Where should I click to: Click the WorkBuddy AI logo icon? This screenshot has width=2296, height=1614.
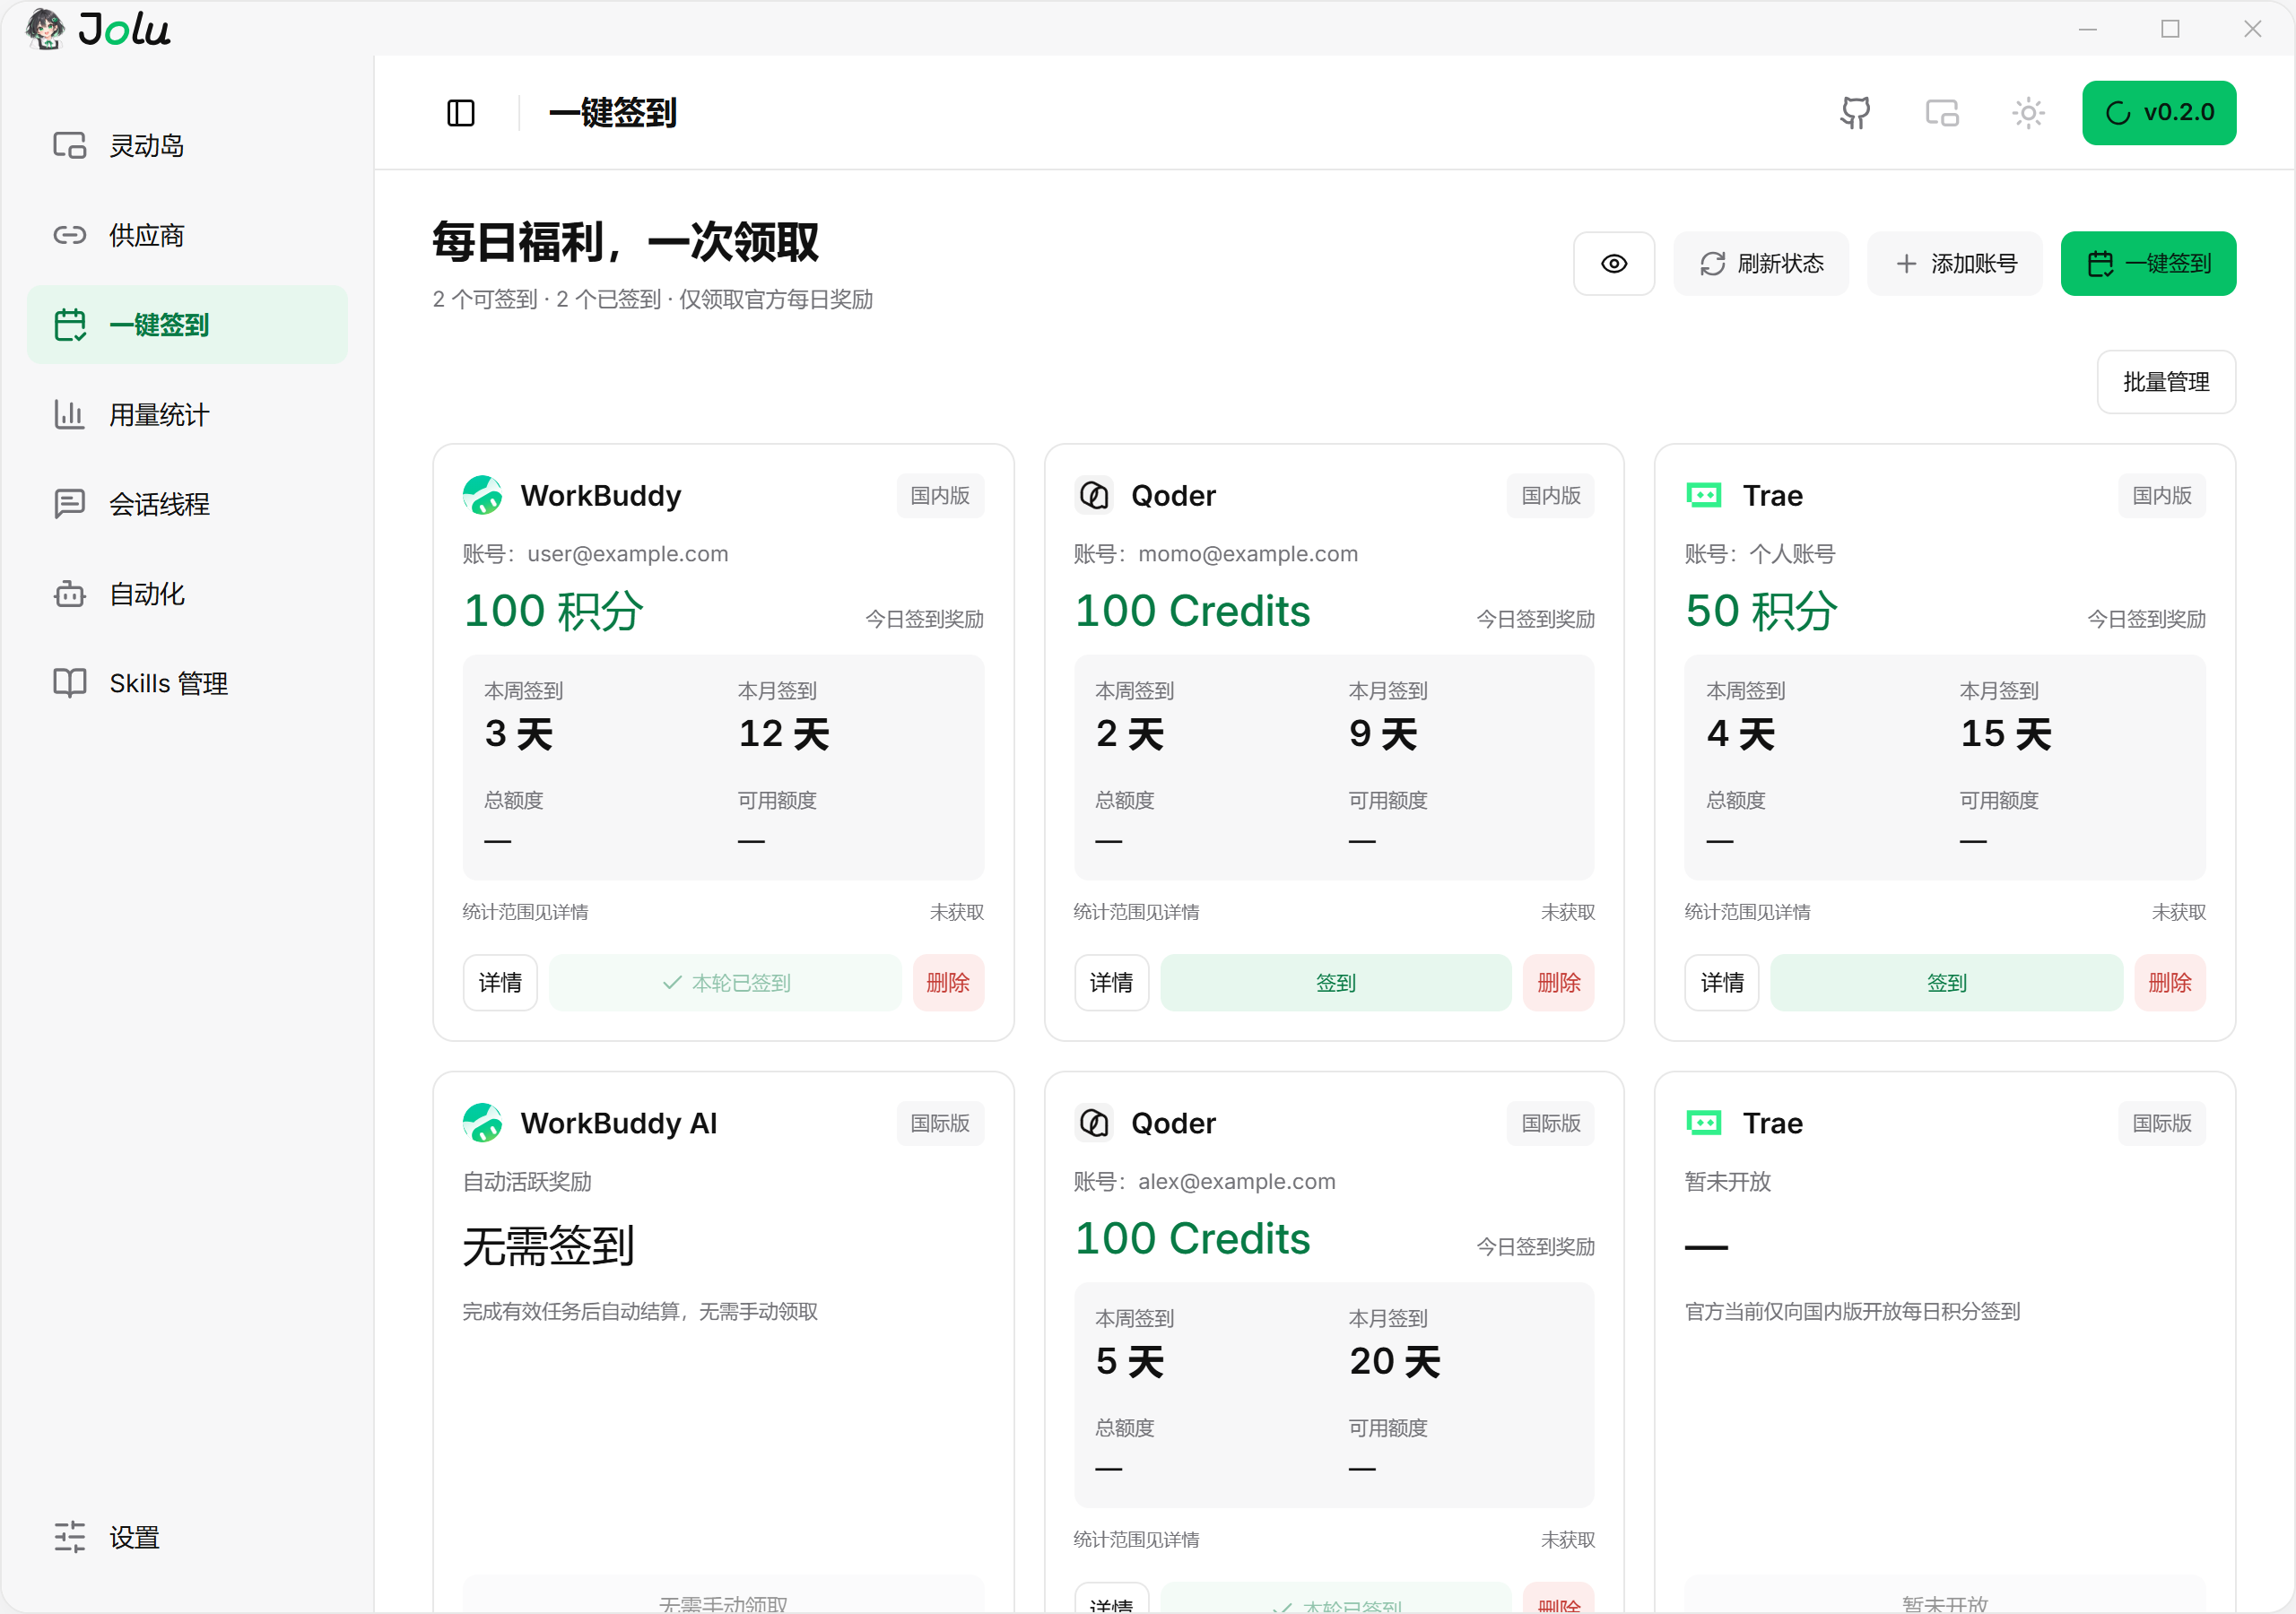(x=483, y=1123)
